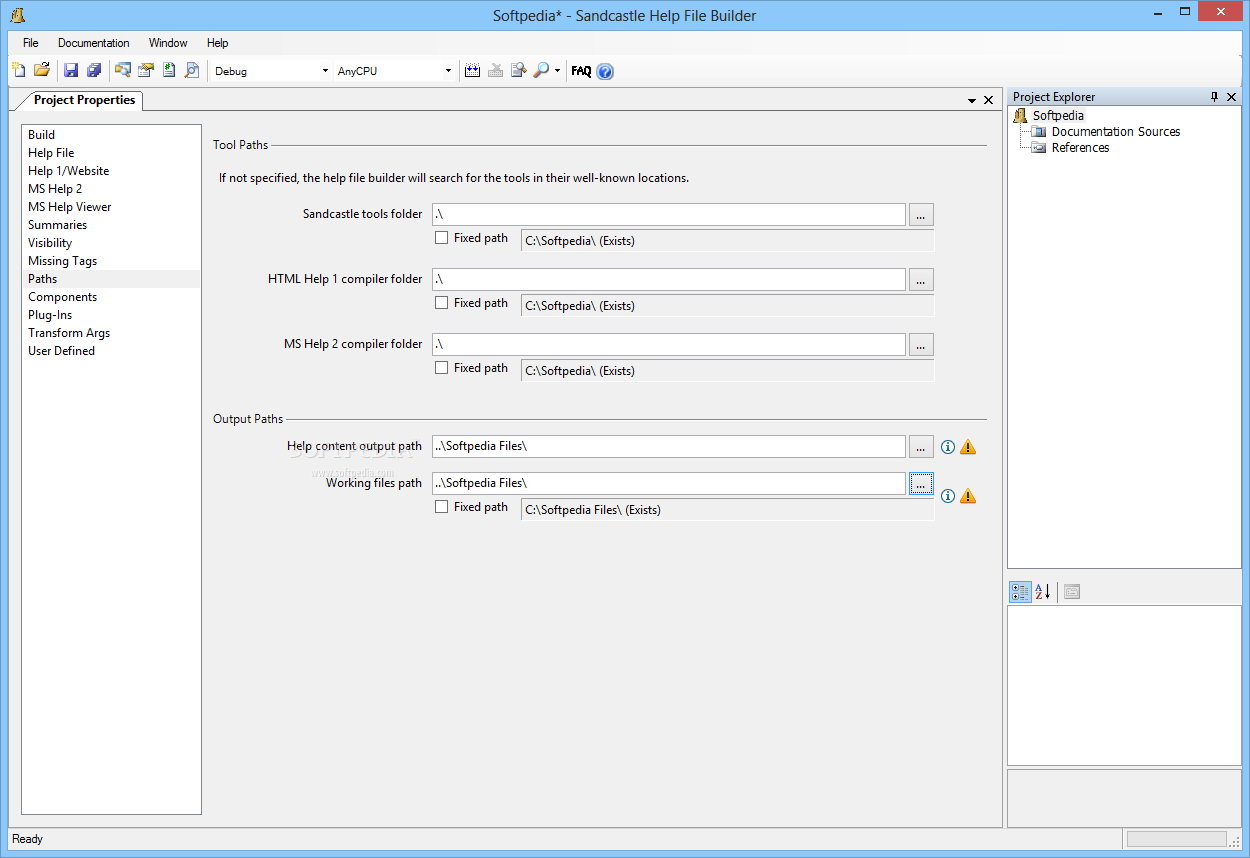Select Missing Tags category
The height and width of the screenshot is (858, 1250).
[x=111, y=261]
